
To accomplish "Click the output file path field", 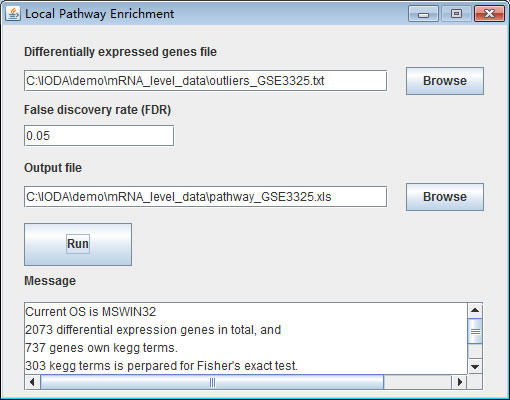I will click(205, 197).
